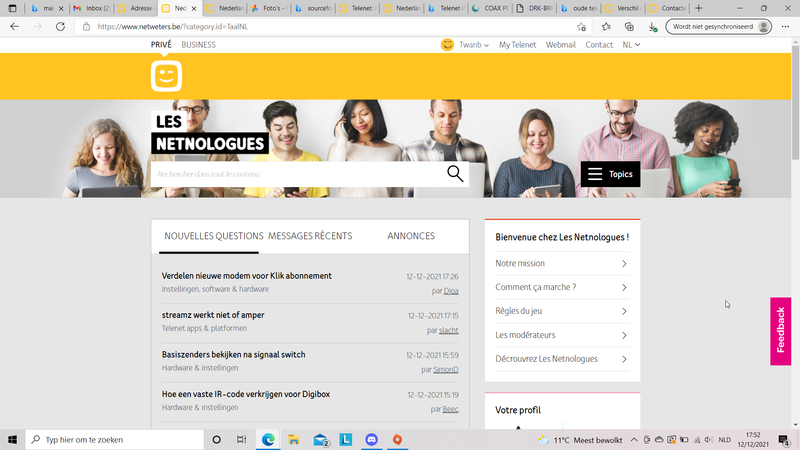Click the yellow smiley user avatar

click(x=447, y=45)
